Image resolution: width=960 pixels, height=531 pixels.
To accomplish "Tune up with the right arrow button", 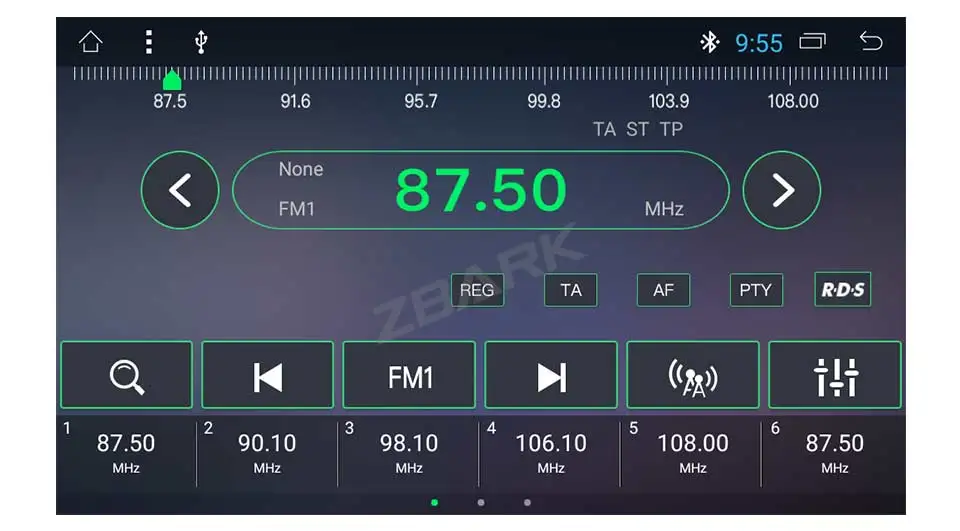I will pyautogui.click(x=782, y=190).
